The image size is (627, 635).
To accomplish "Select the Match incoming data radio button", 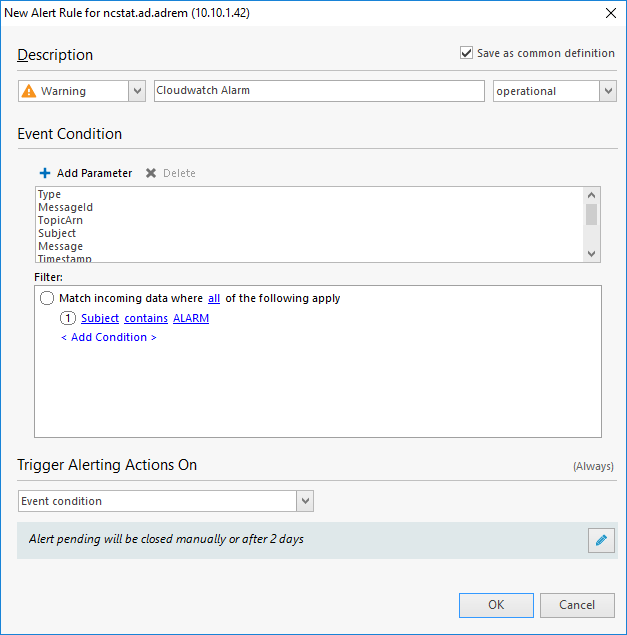I will [47, 298].
